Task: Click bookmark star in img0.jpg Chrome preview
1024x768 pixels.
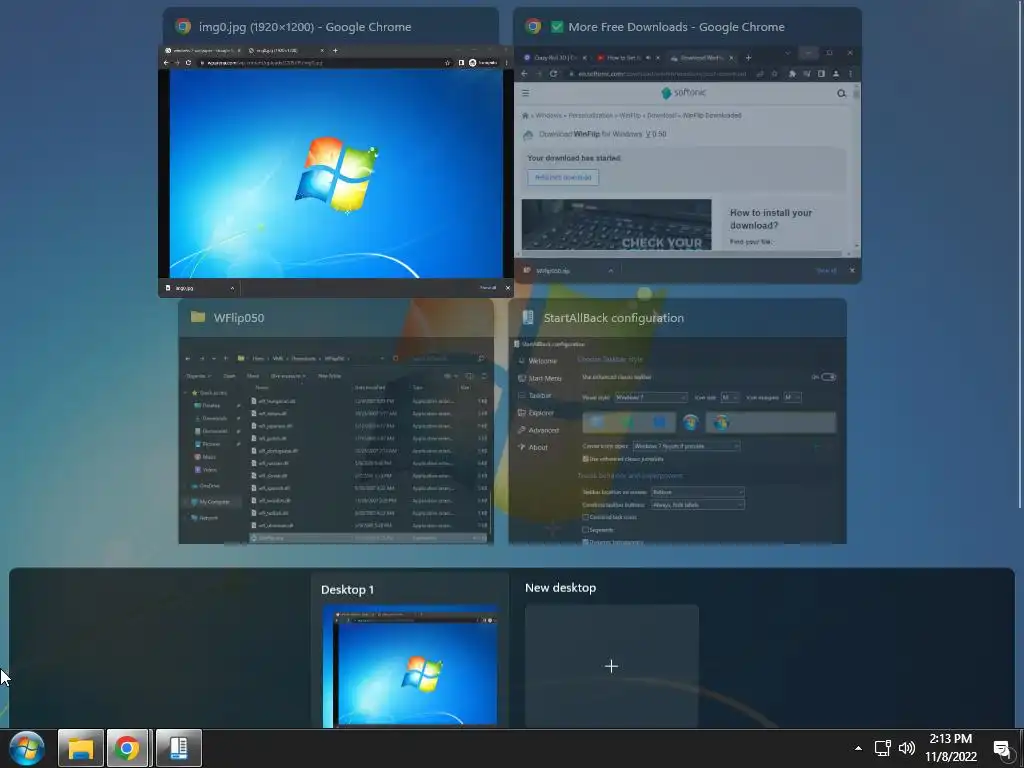Action: pyautogui.click(x=447, y=63)
